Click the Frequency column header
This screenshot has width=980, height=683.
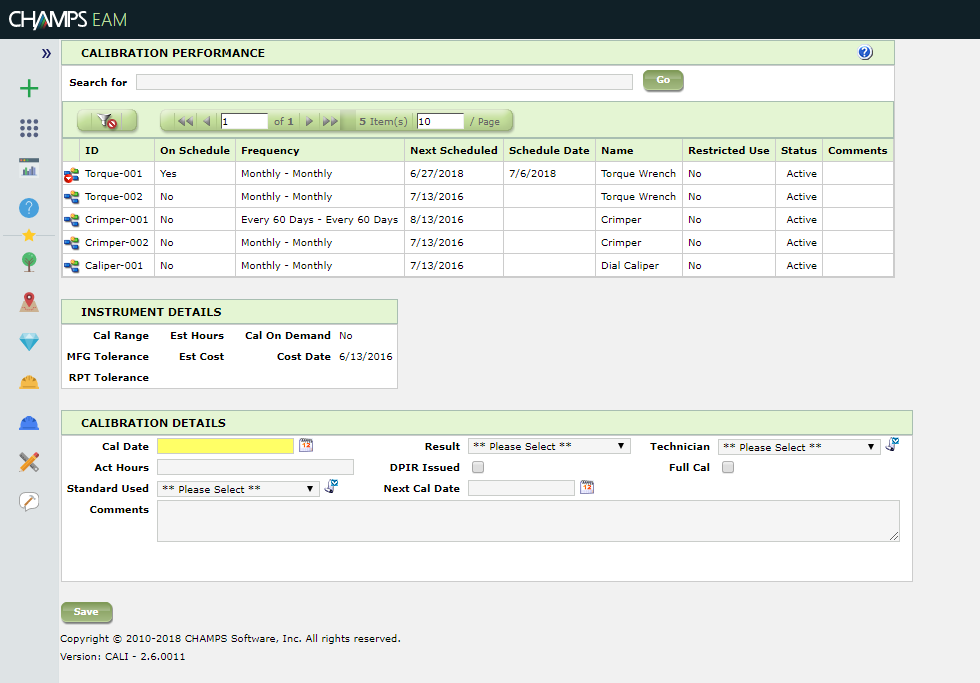[270, 150]
